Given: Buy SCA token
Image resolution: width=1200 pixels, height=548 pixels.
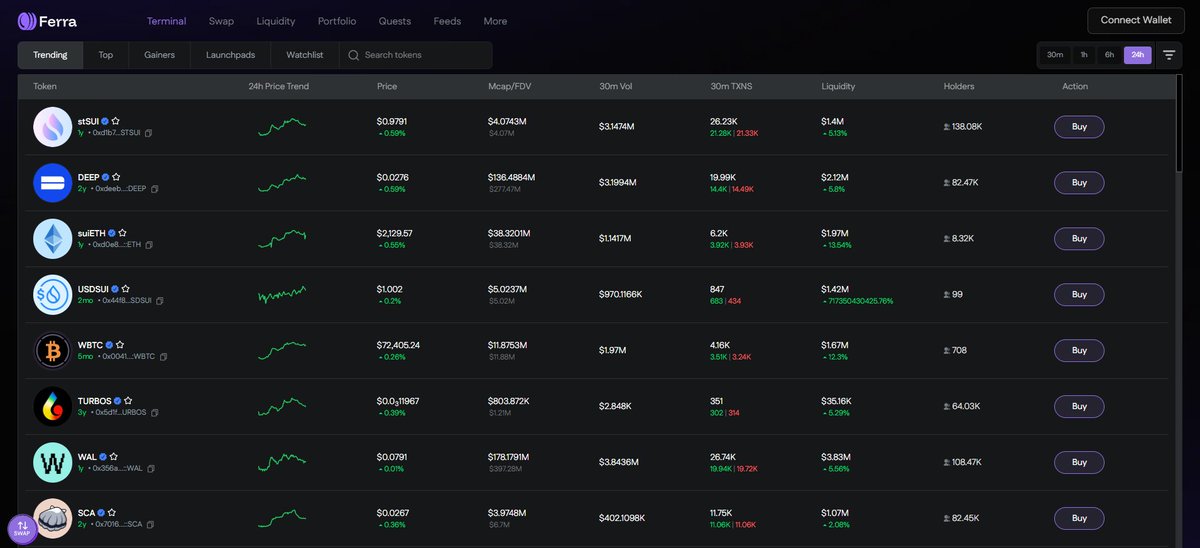Looking at the screenshot, I should click(x=1079, y=519).
